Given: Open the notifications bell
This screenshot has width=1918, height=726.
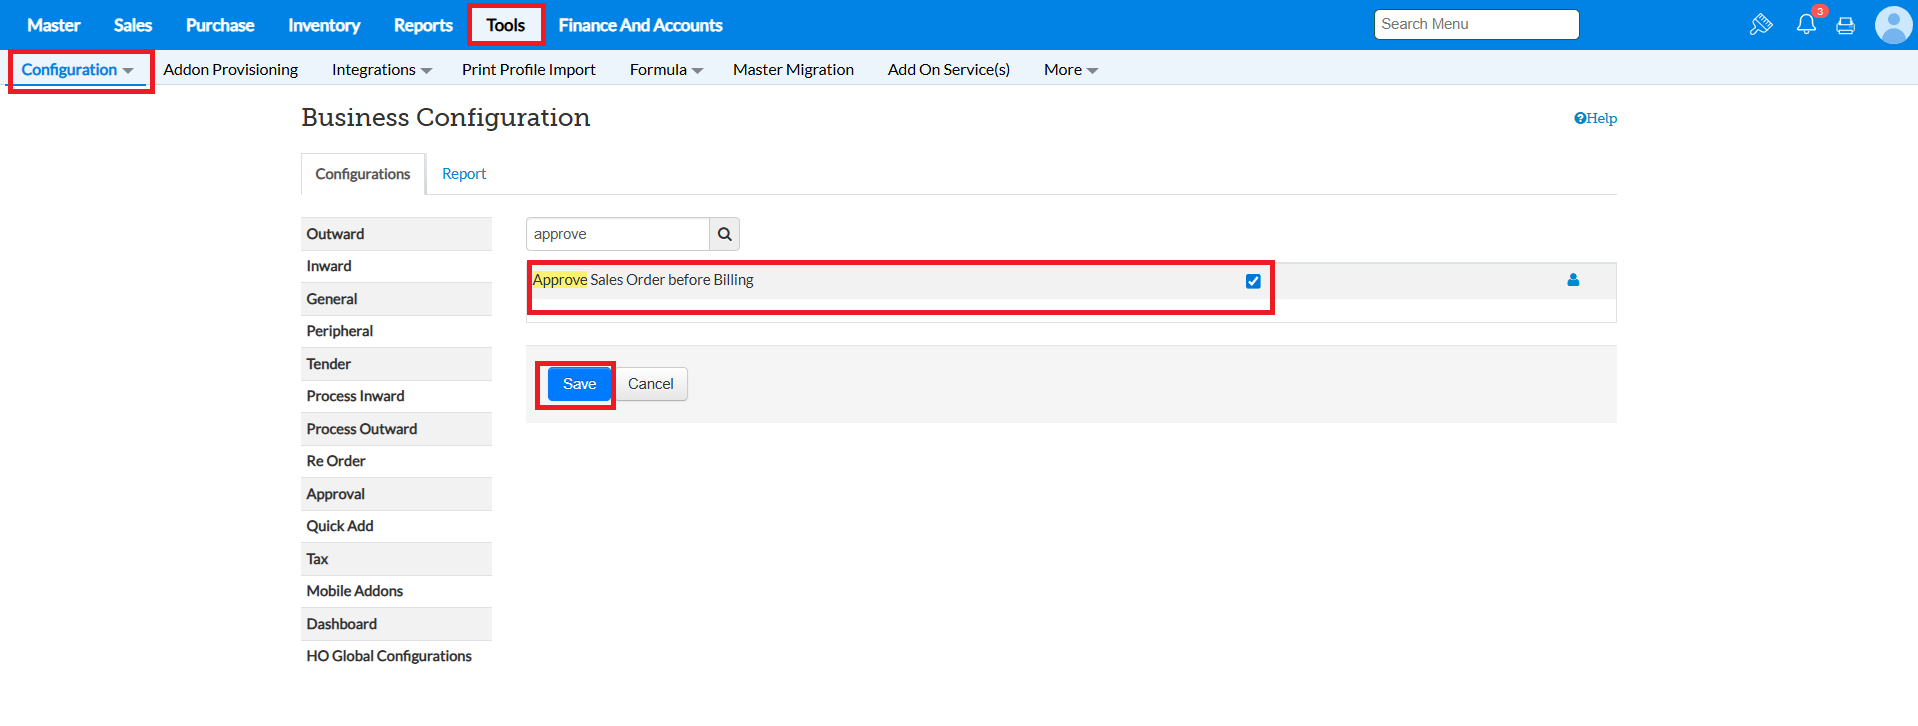Looking at the screenshot, I should coord(1806,25).
